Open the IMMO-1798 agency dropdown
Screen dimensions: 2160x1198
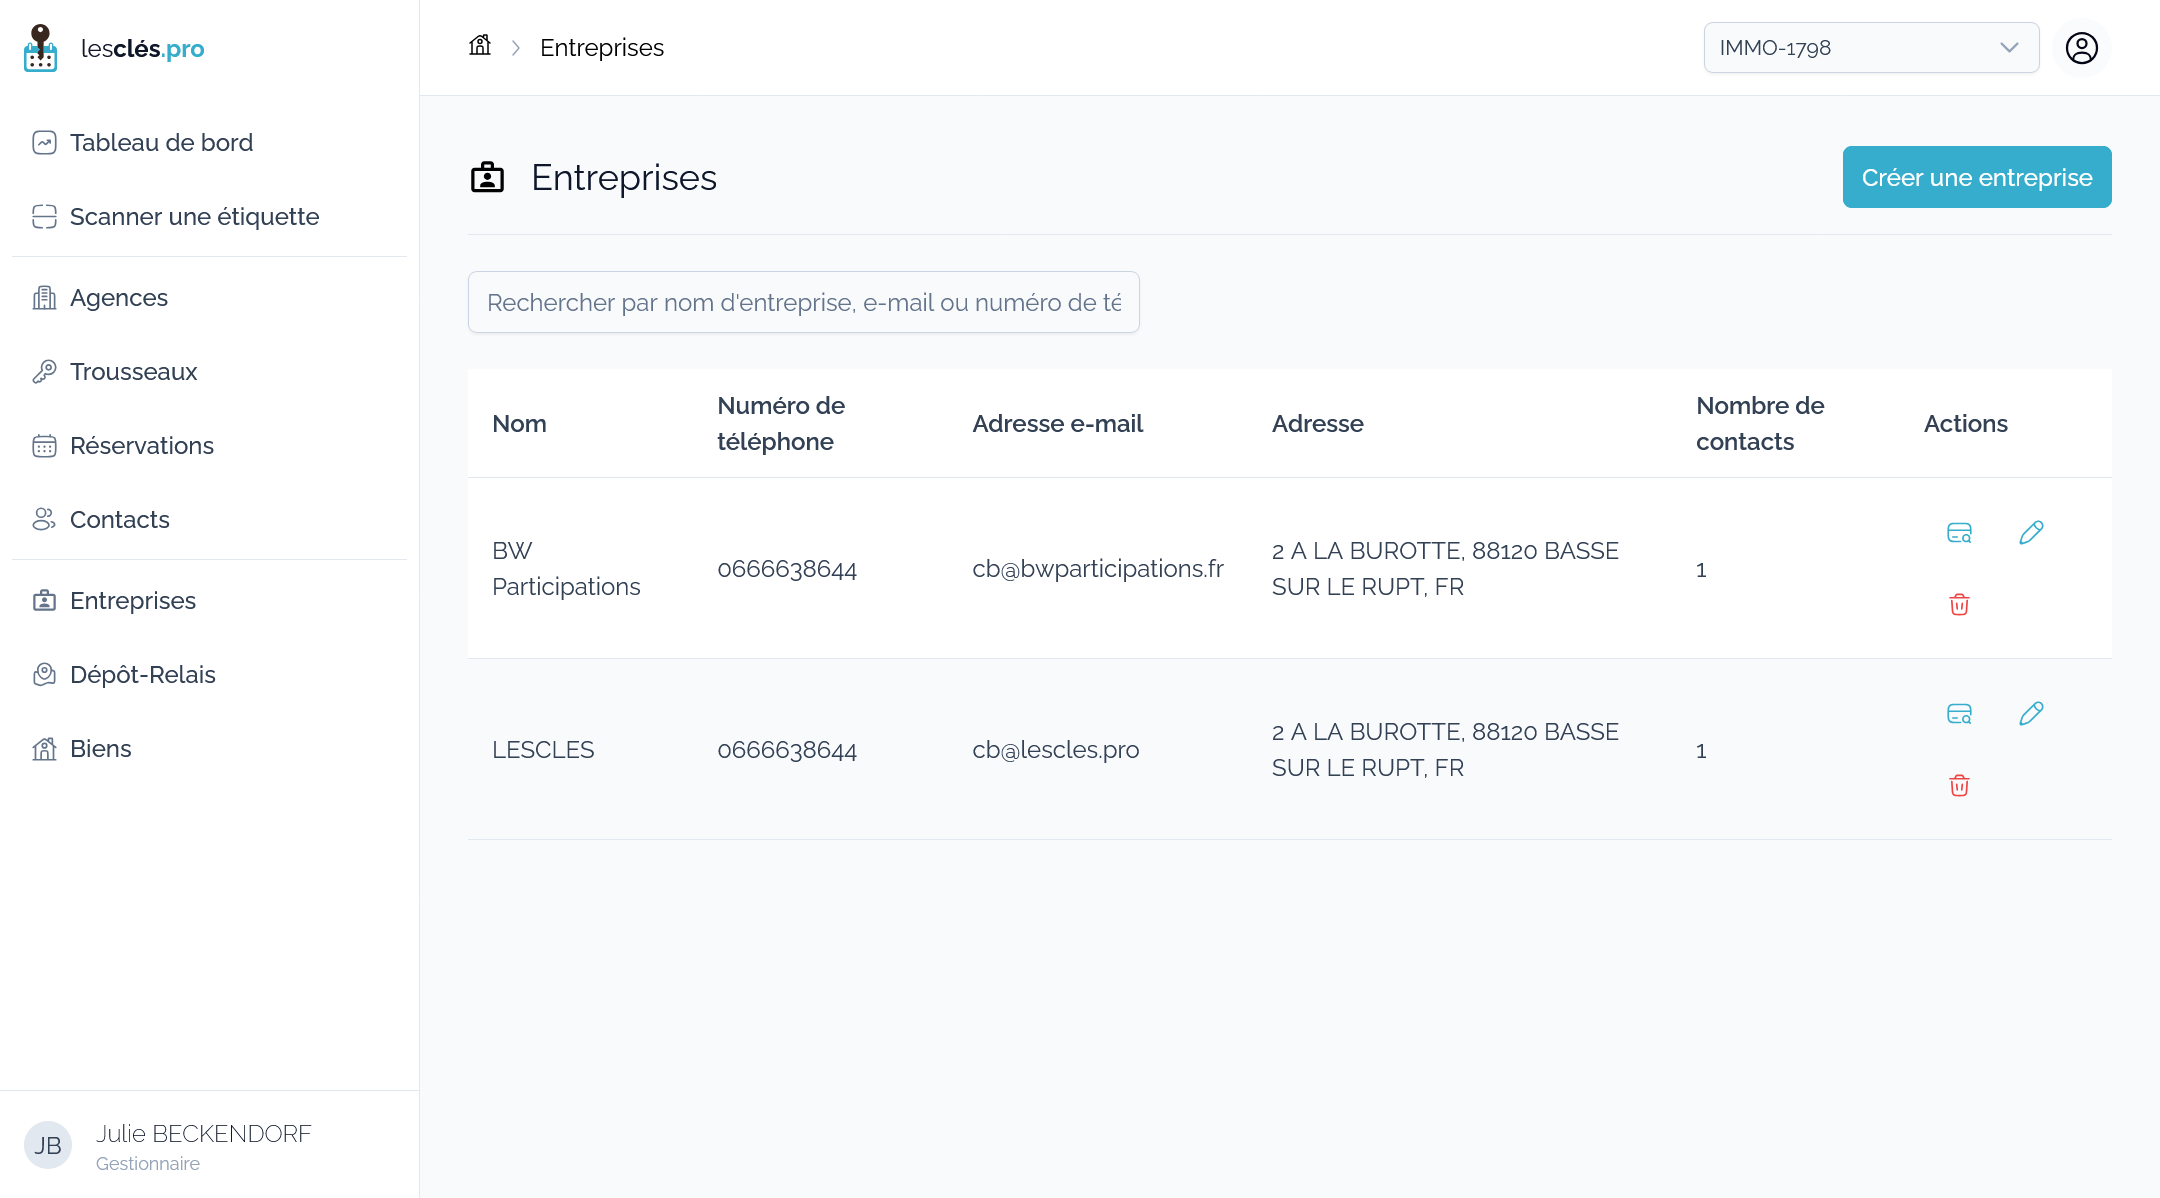[1871, 48]
